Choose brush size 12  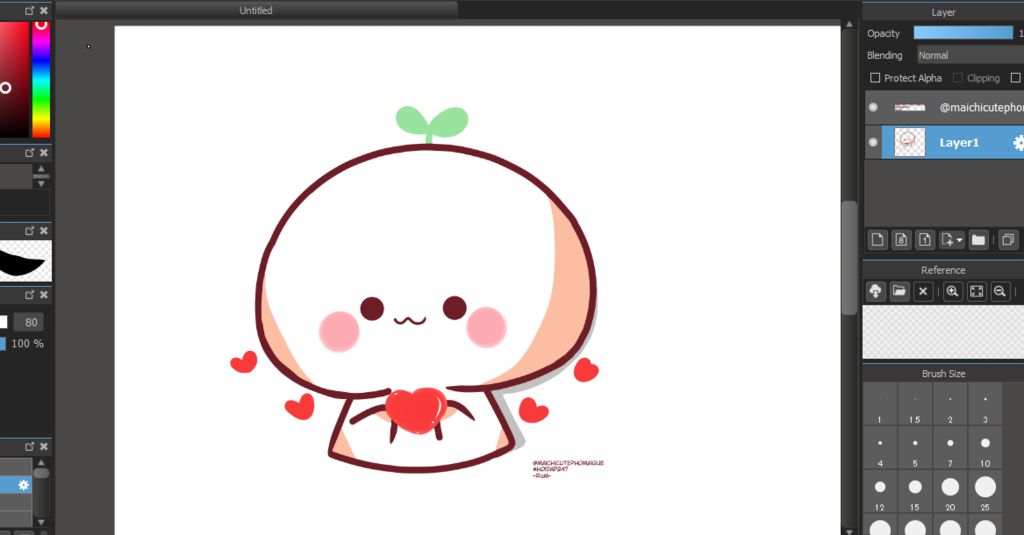880,492
